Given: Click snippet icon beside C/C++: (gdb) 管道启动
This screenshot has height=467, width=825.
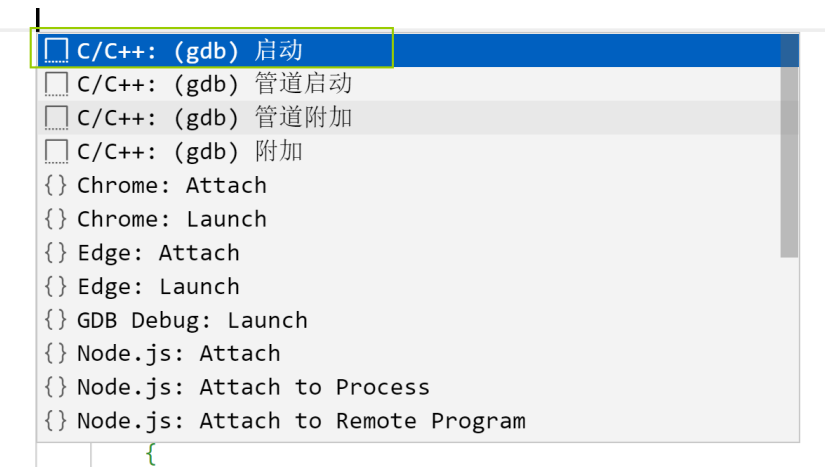Looking at the screenshot, I should point(56,84).
